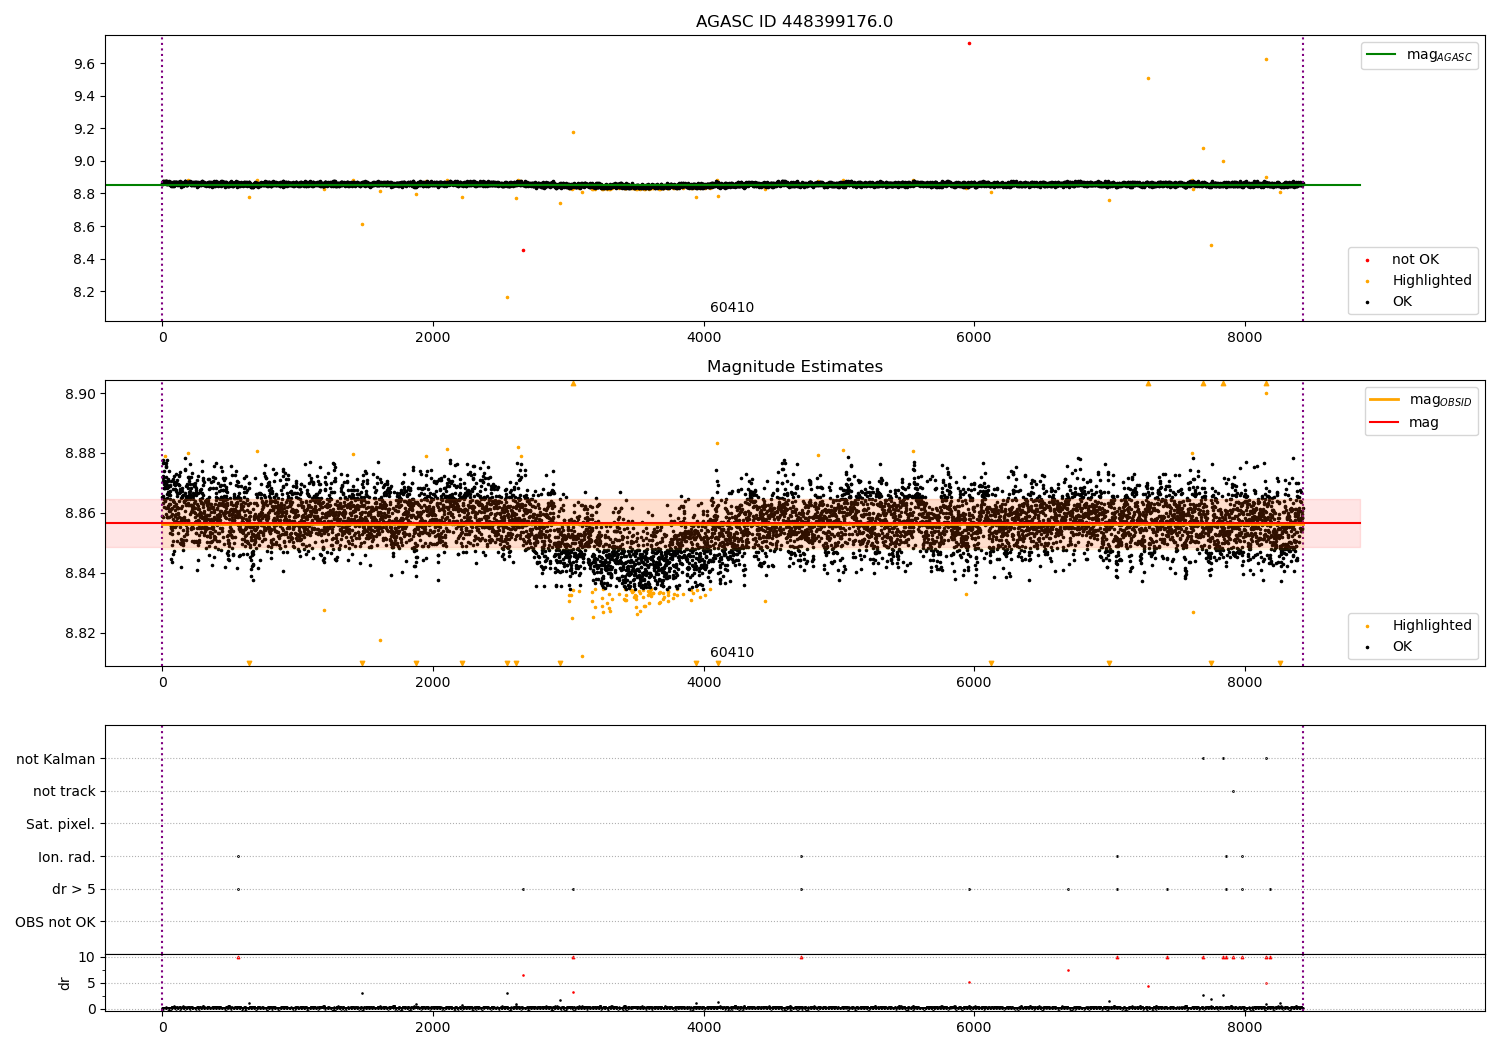Click the 'OBS not OK' row label
The height and width of the screenshot is (1050, 1500).
point(56,922)
